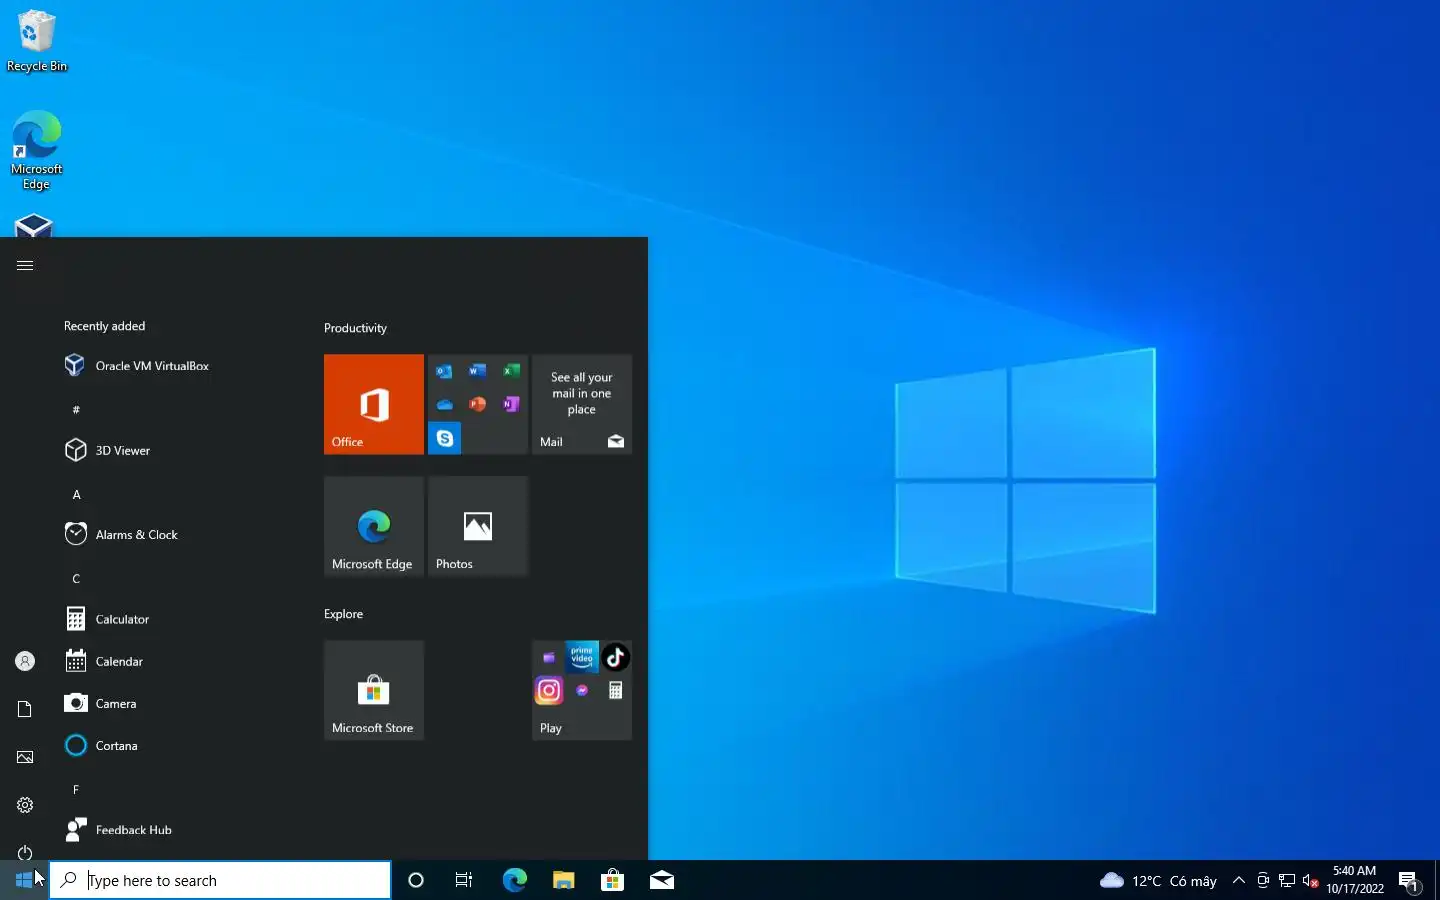Screen dimensions: 1440x900
Task: Open the Play folder tile
Action: coord(582,690)
